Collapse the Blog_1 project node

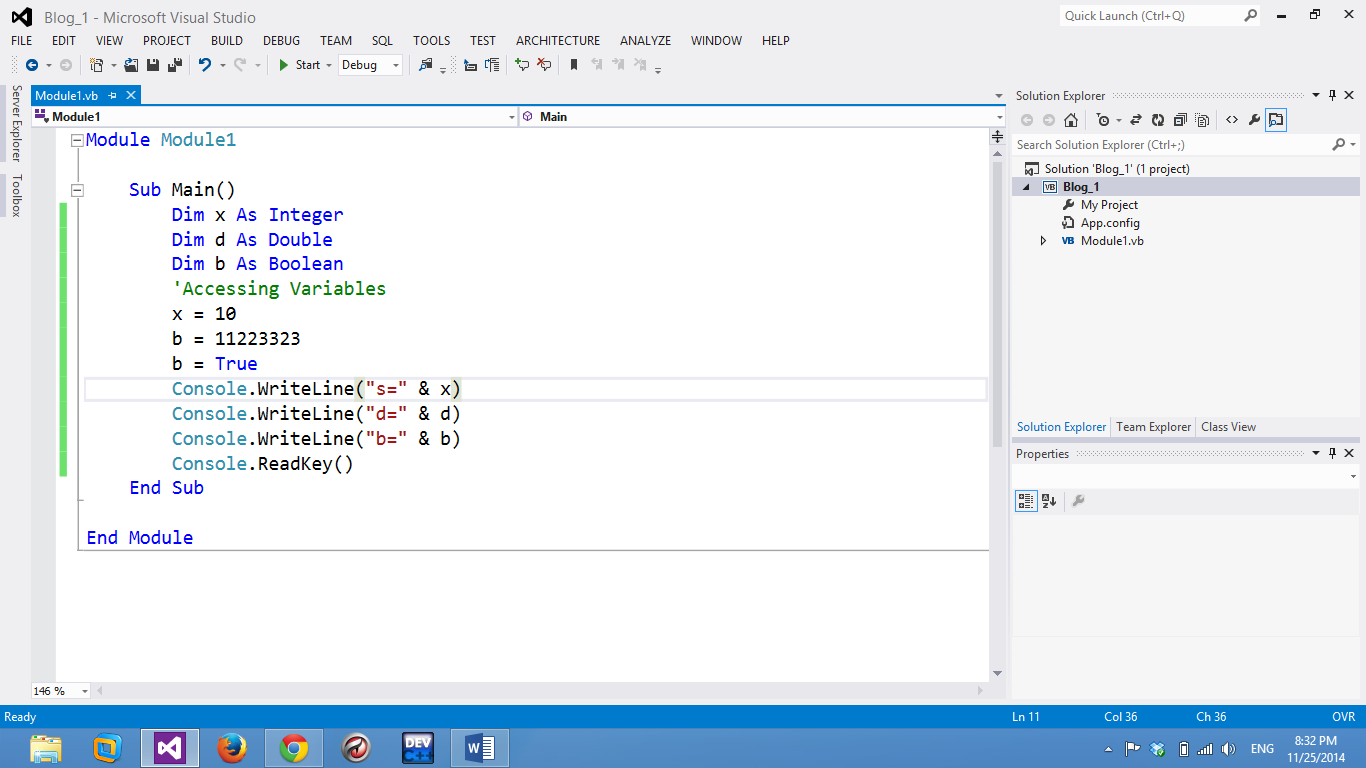pyautogui.click(x=1024, y=186)
